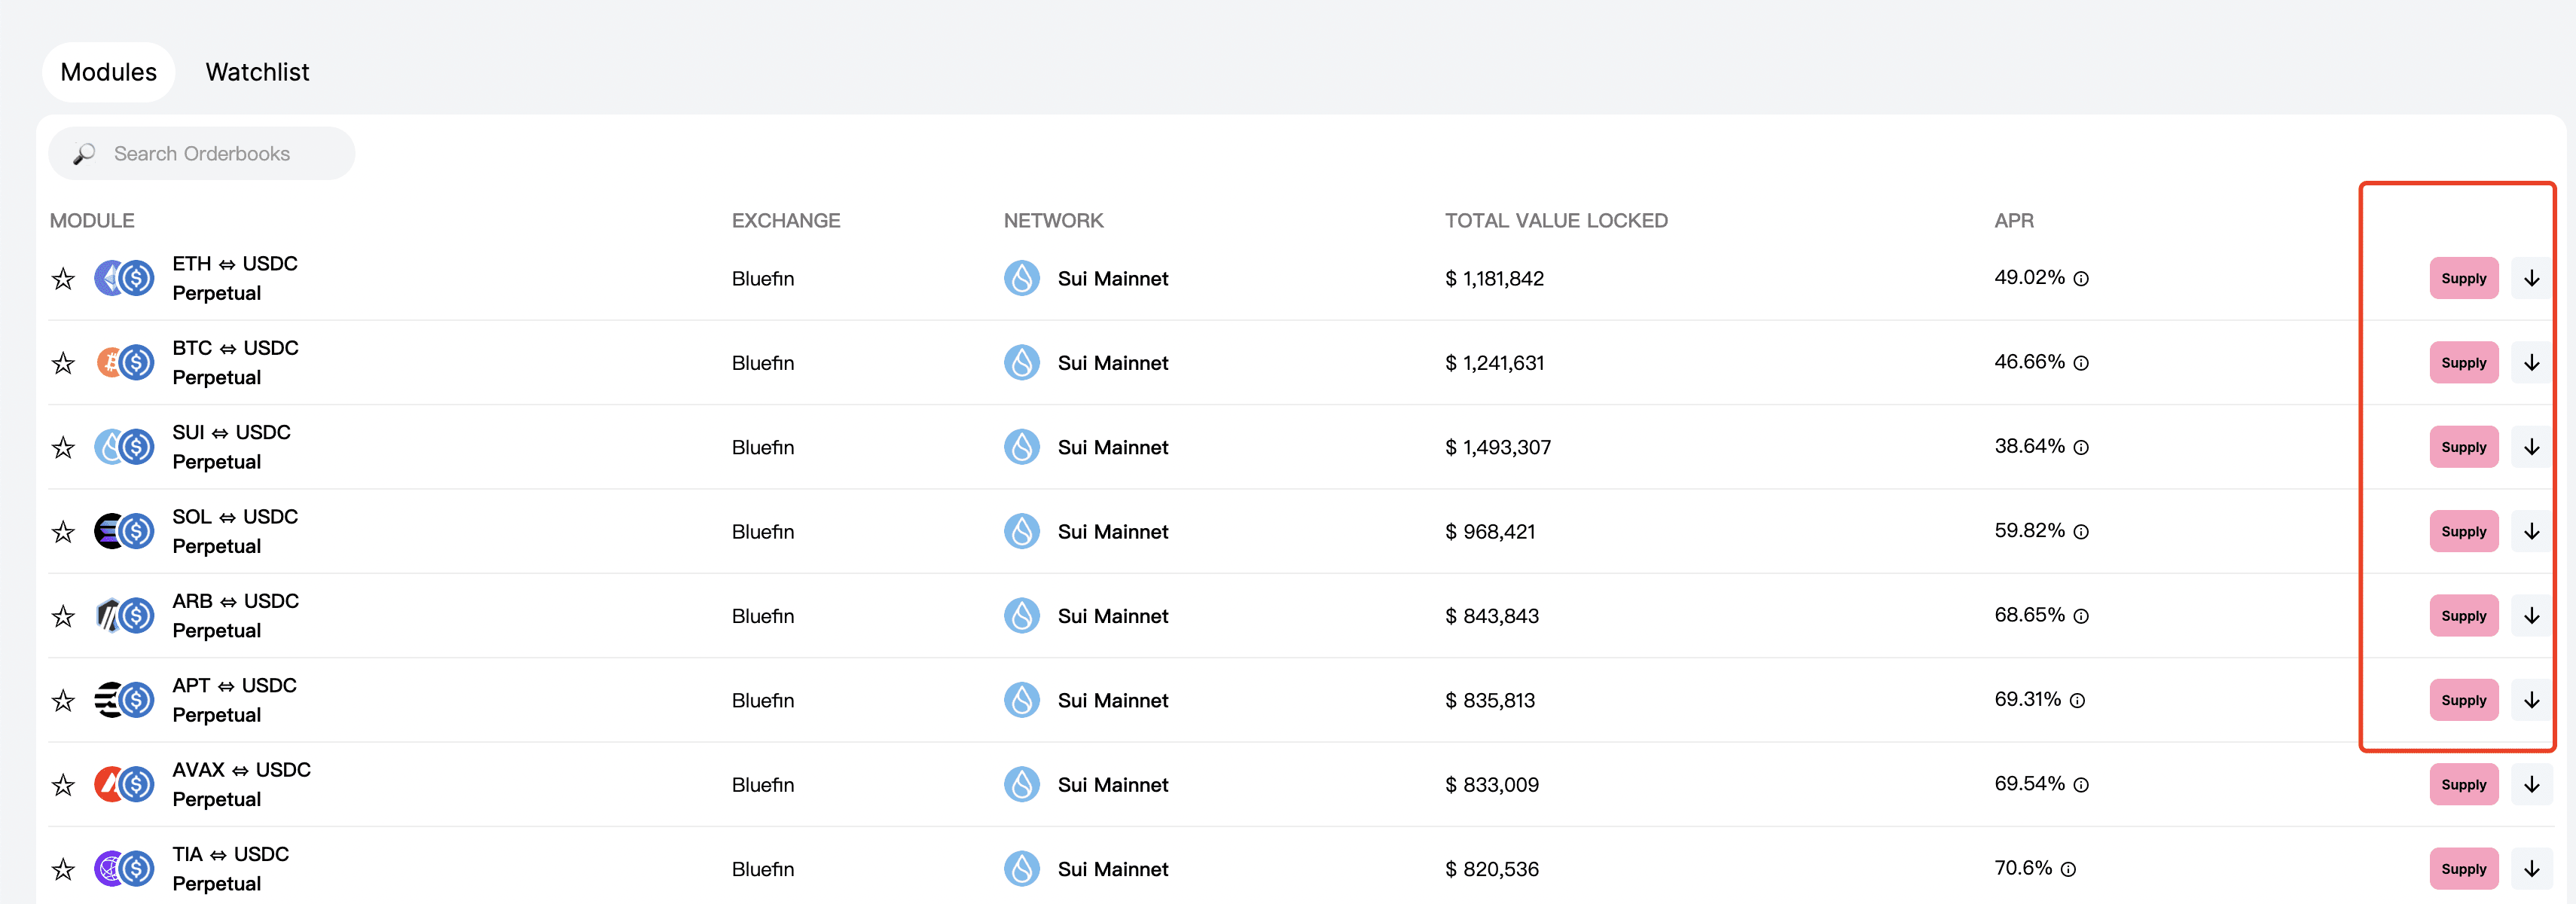Click Sui Mainnet icon in BTC row
This screenshot has width=2576, height=904.
click(1021, 363)
